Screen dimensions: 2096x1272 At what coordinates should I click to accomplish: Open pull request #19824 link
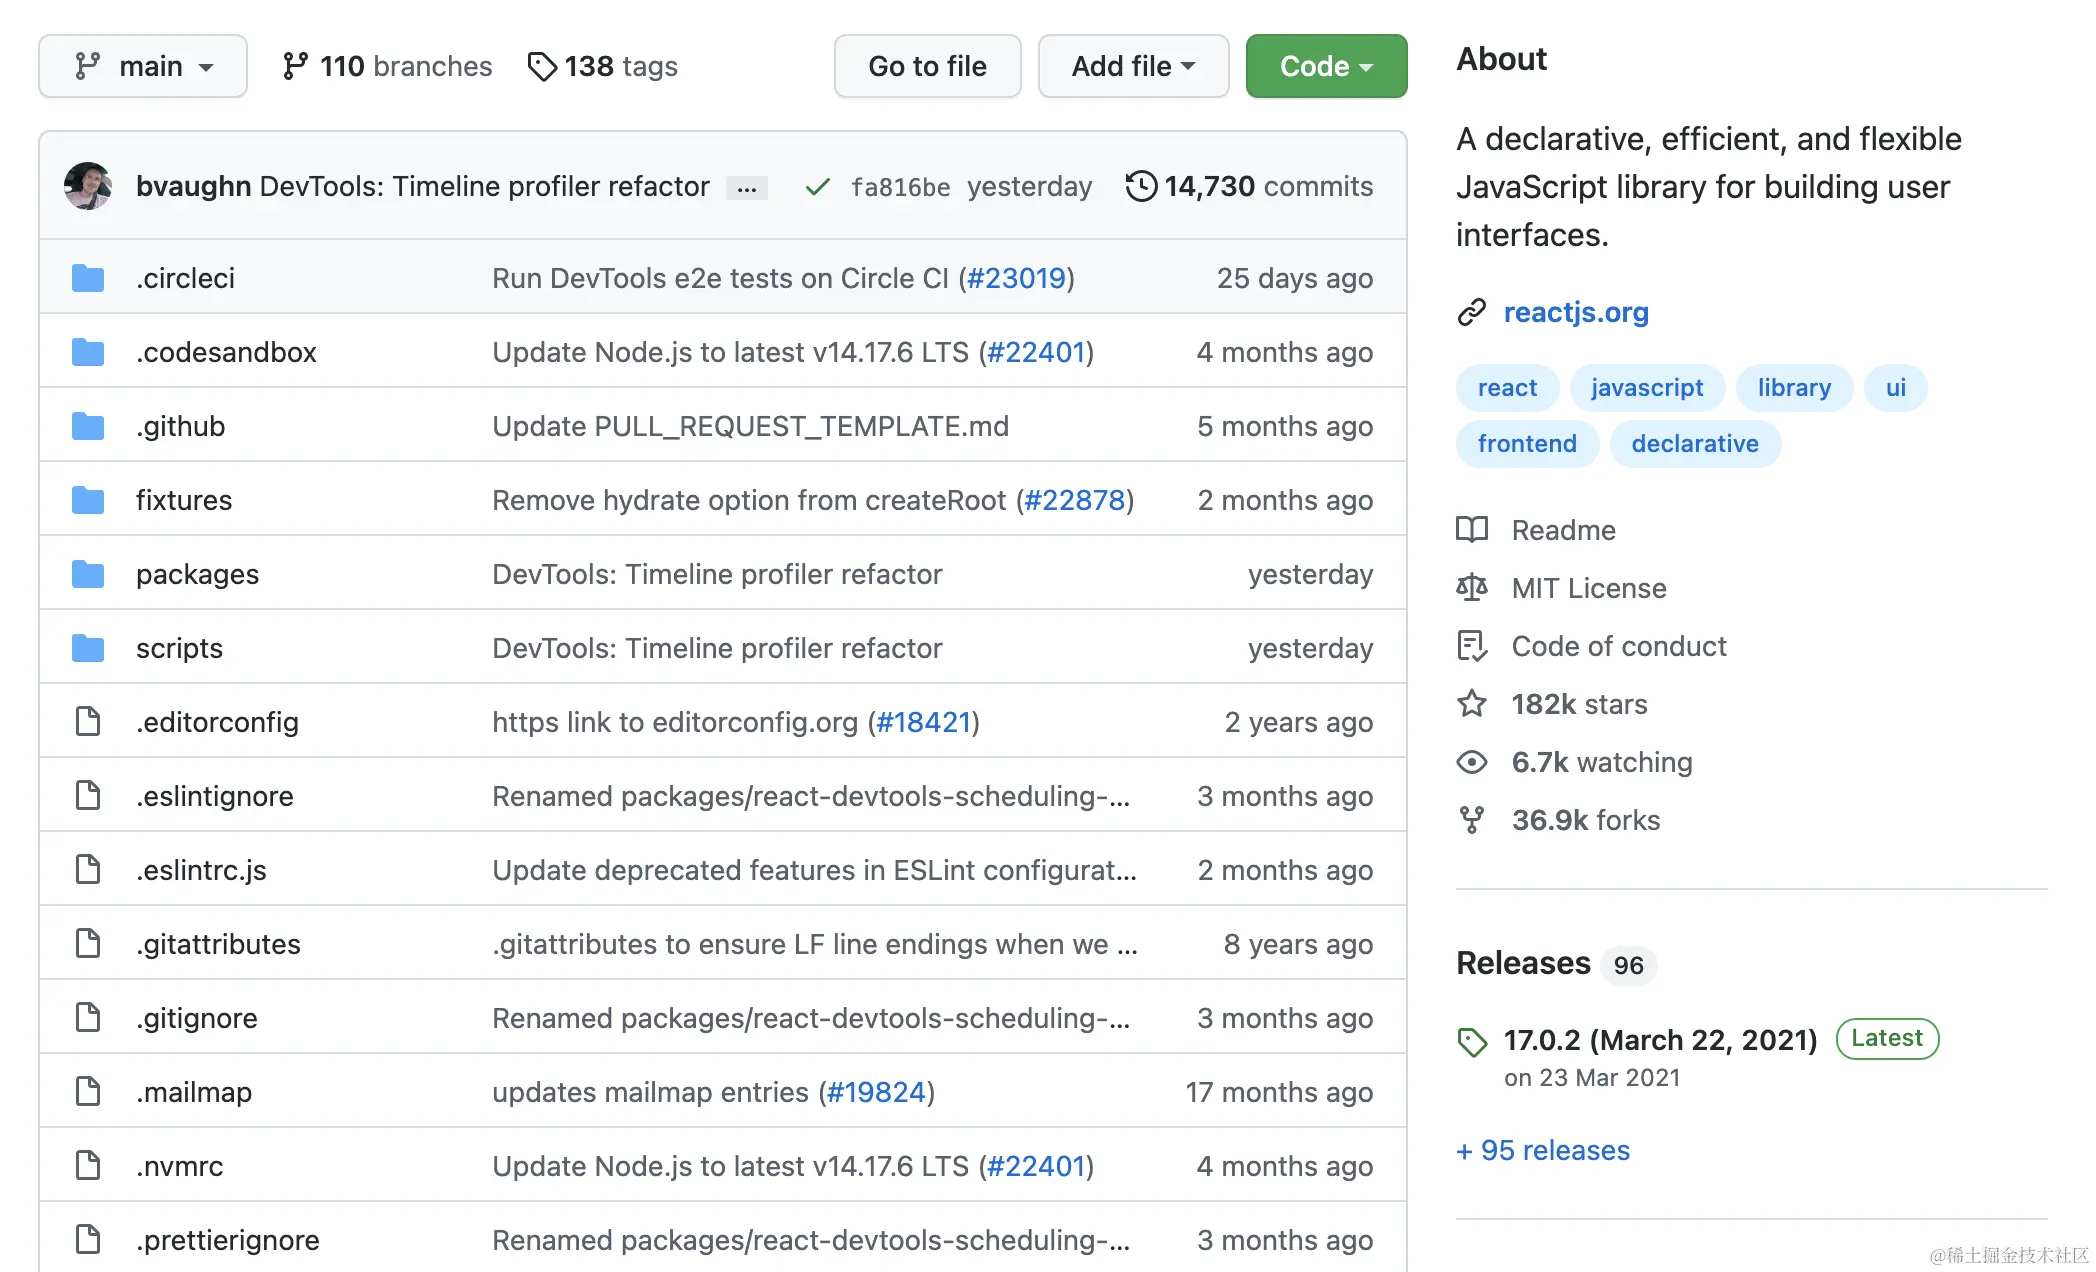click(x=876, y=1092)
